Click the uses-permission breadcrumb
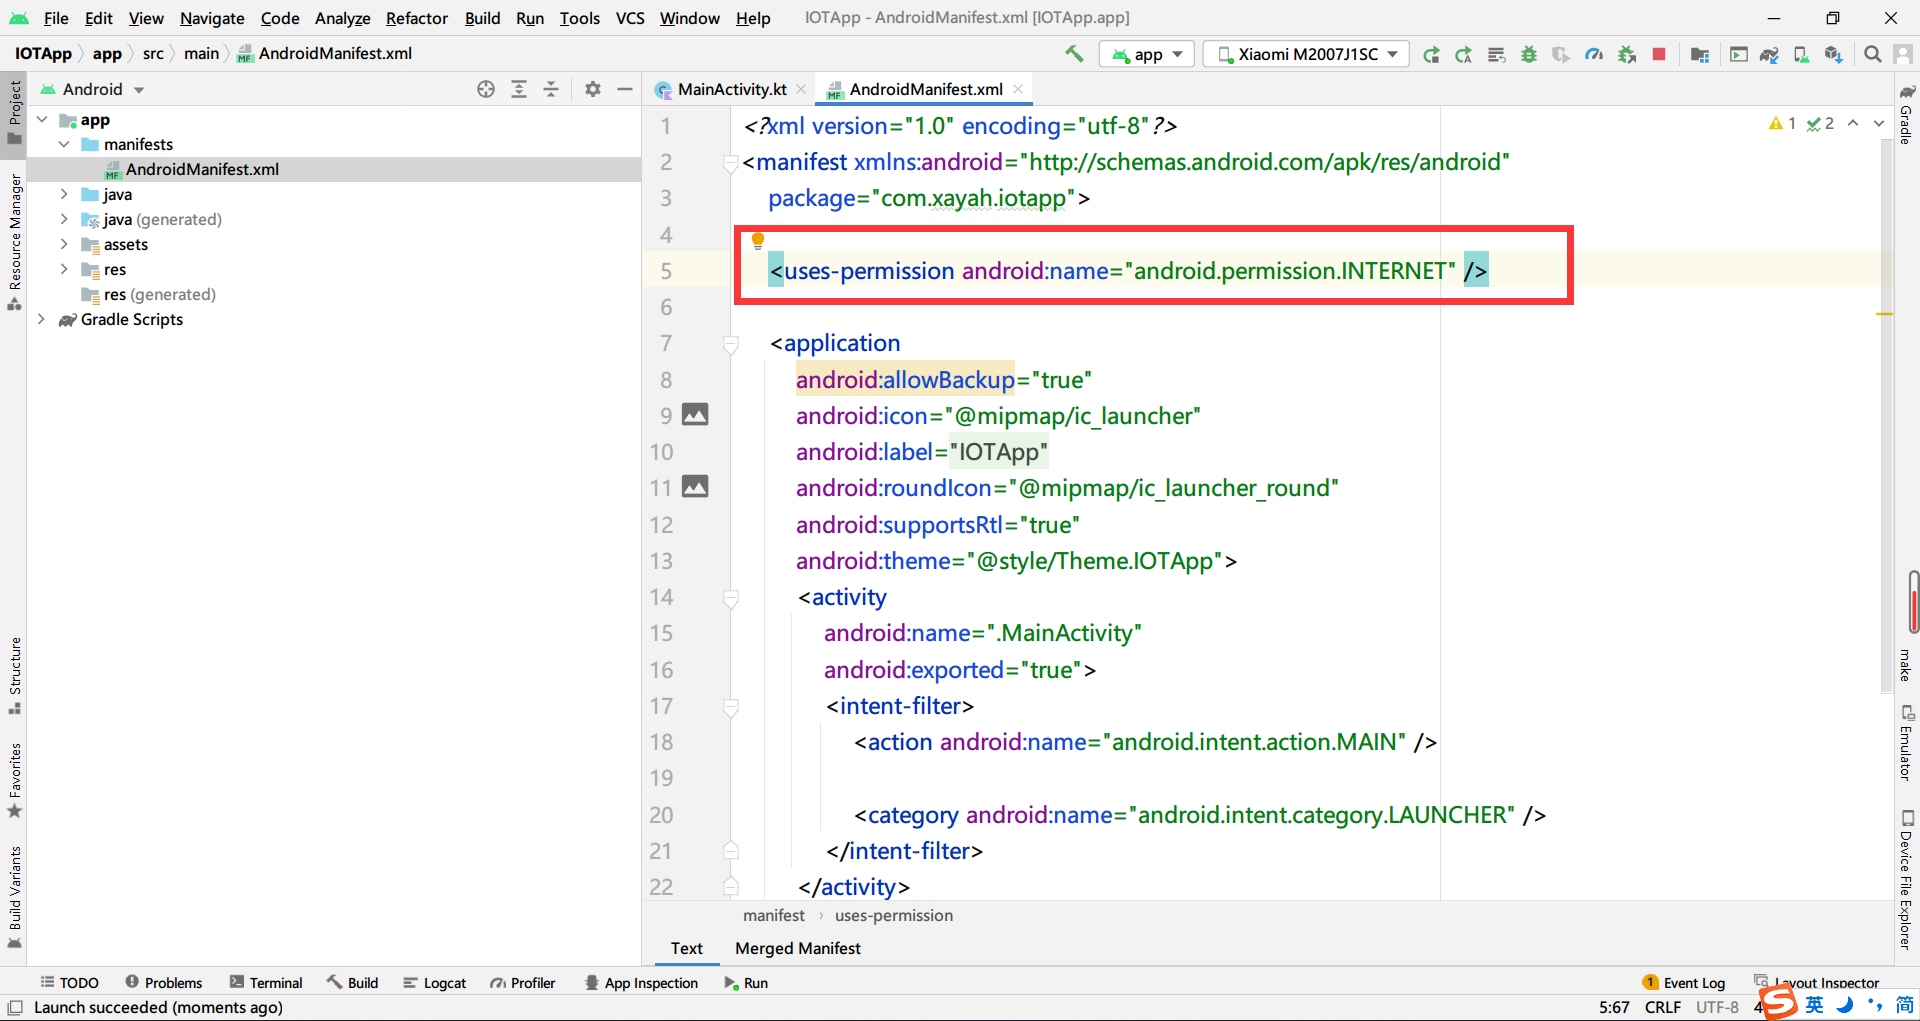The image size is (1920, 1021). tap(893, 915)
